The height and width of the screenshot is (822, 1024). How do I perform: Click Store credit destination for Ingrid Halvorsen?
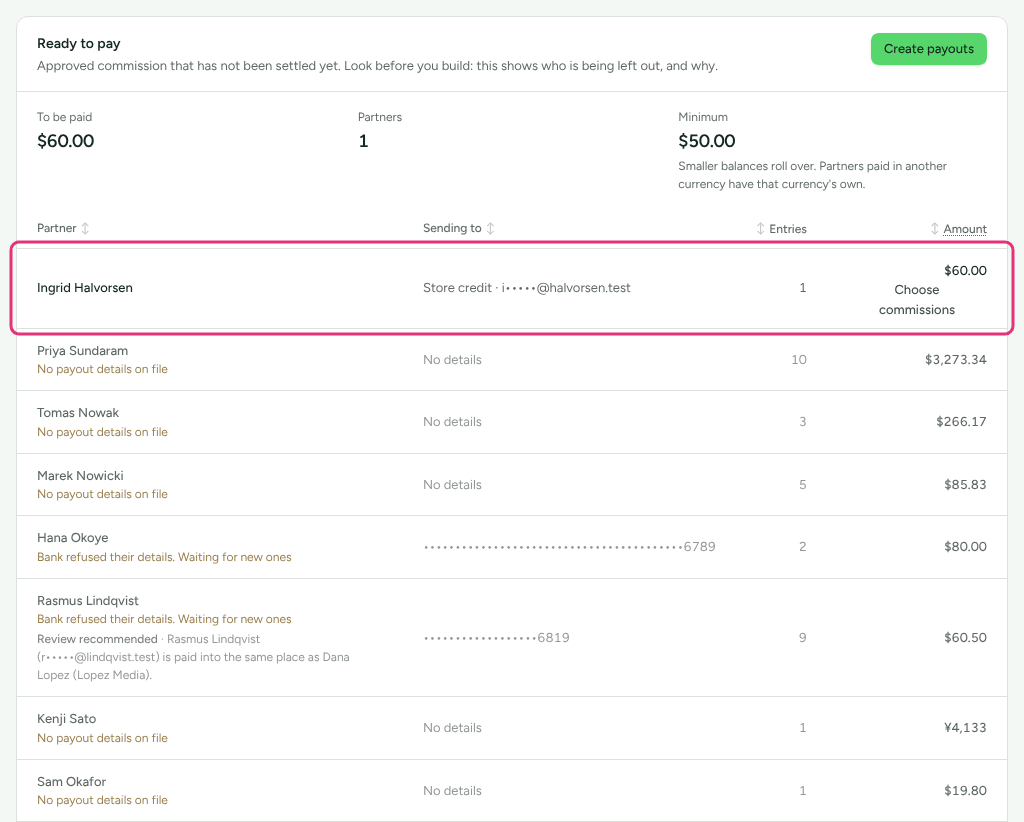(526, 288)
